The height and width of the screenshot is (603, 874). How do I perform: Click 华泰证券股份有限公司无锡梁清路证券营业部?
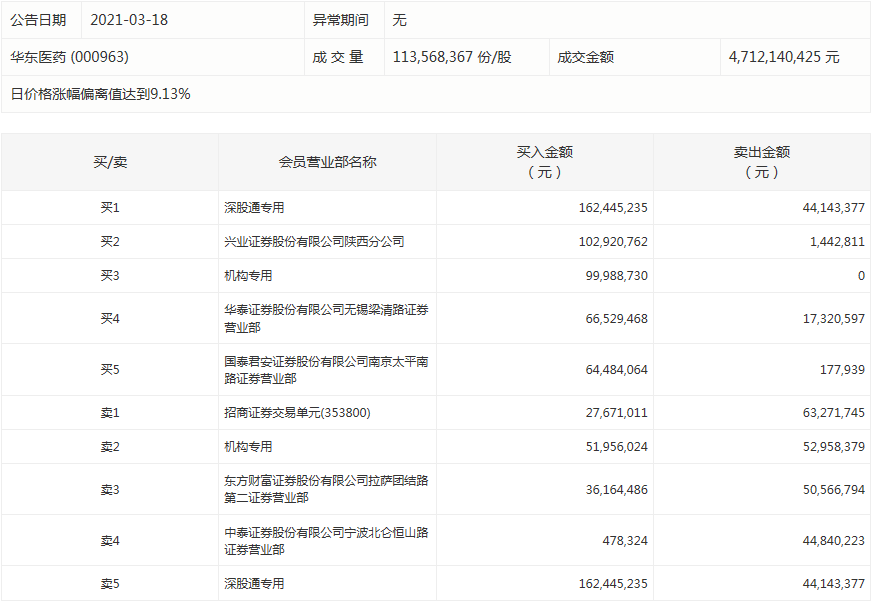pos(326,319)
